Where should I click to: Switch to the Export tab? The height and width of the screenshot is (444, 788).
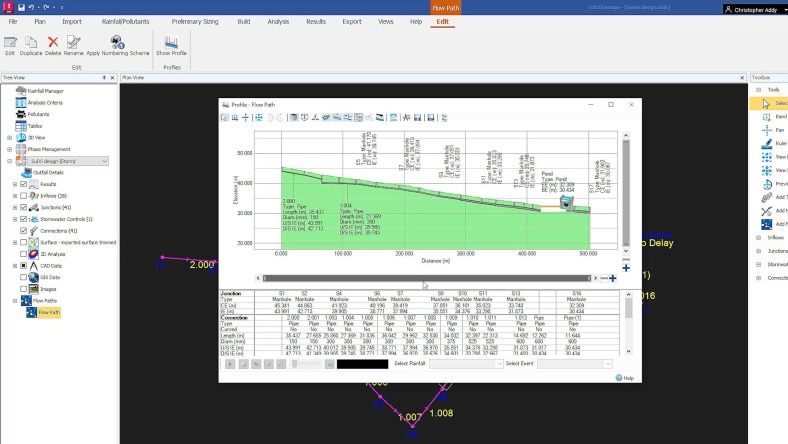[x=352, y=22]
